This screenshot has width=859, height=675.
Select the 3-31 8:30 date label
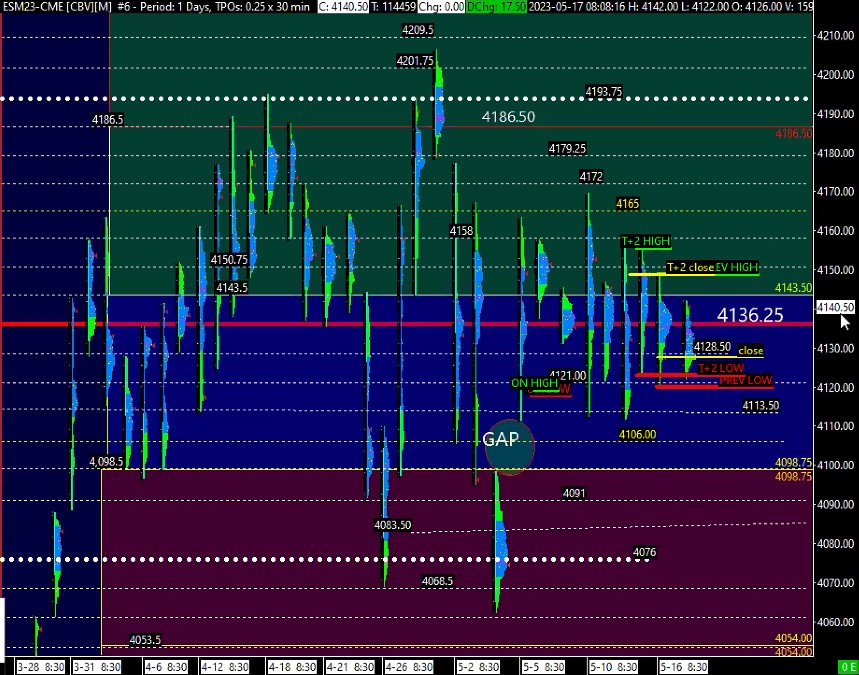(x=97, y=667)
